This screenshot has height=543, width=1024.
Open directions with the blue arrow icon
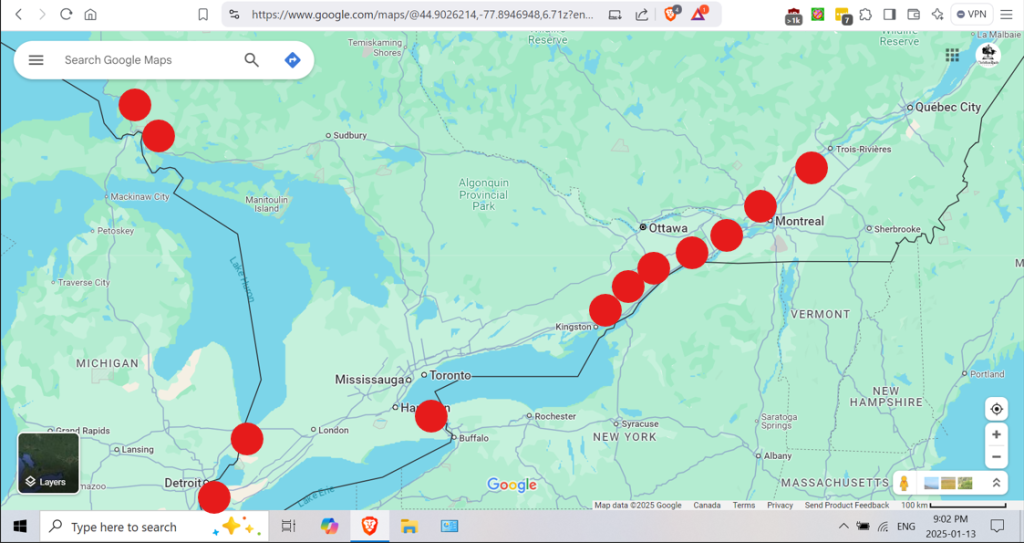coord(293,60)
